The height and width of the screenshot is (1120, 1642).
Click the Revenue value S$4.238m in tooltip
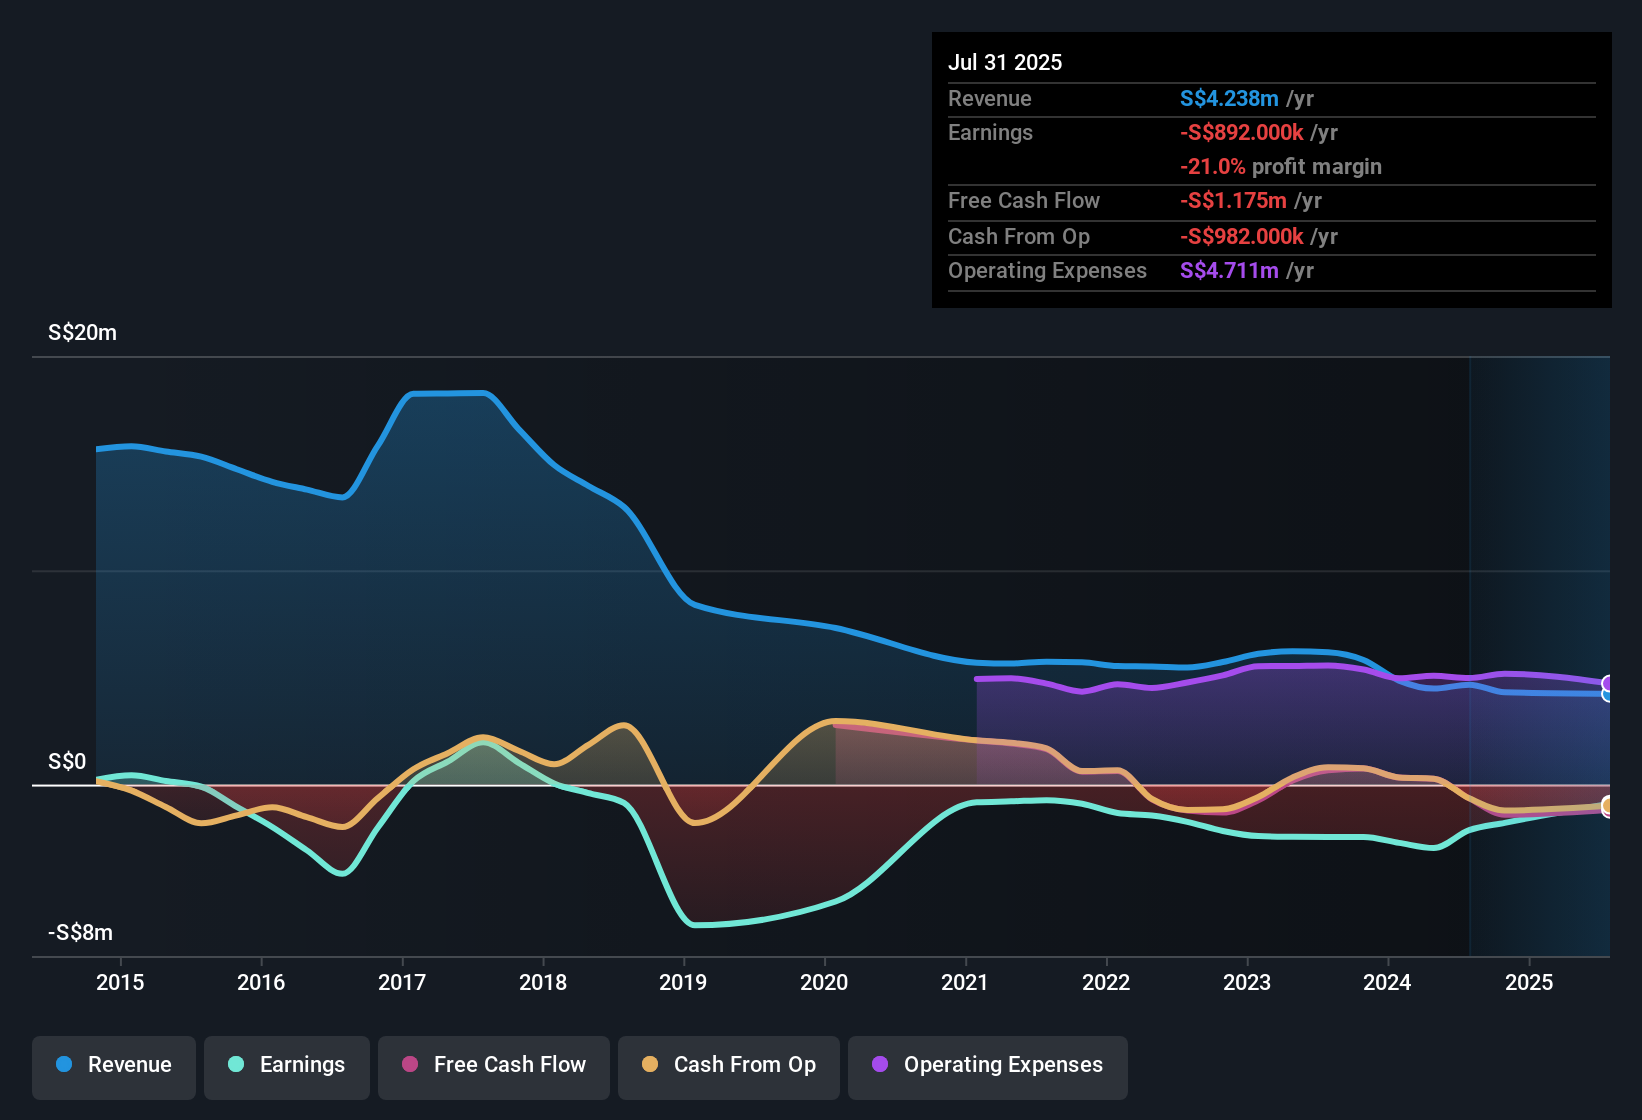tap(1229, 98)
